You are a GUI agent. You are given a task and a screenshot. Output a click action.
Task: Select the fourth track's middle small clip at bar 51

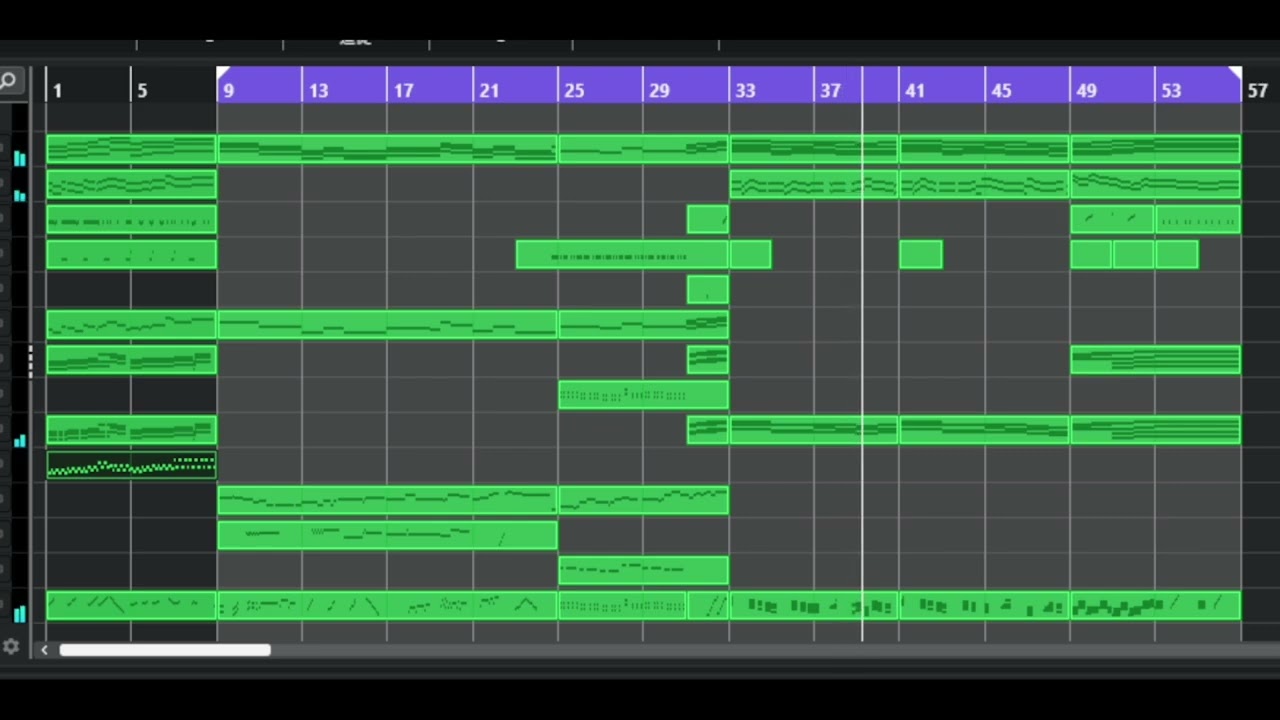click(1134, 255)
